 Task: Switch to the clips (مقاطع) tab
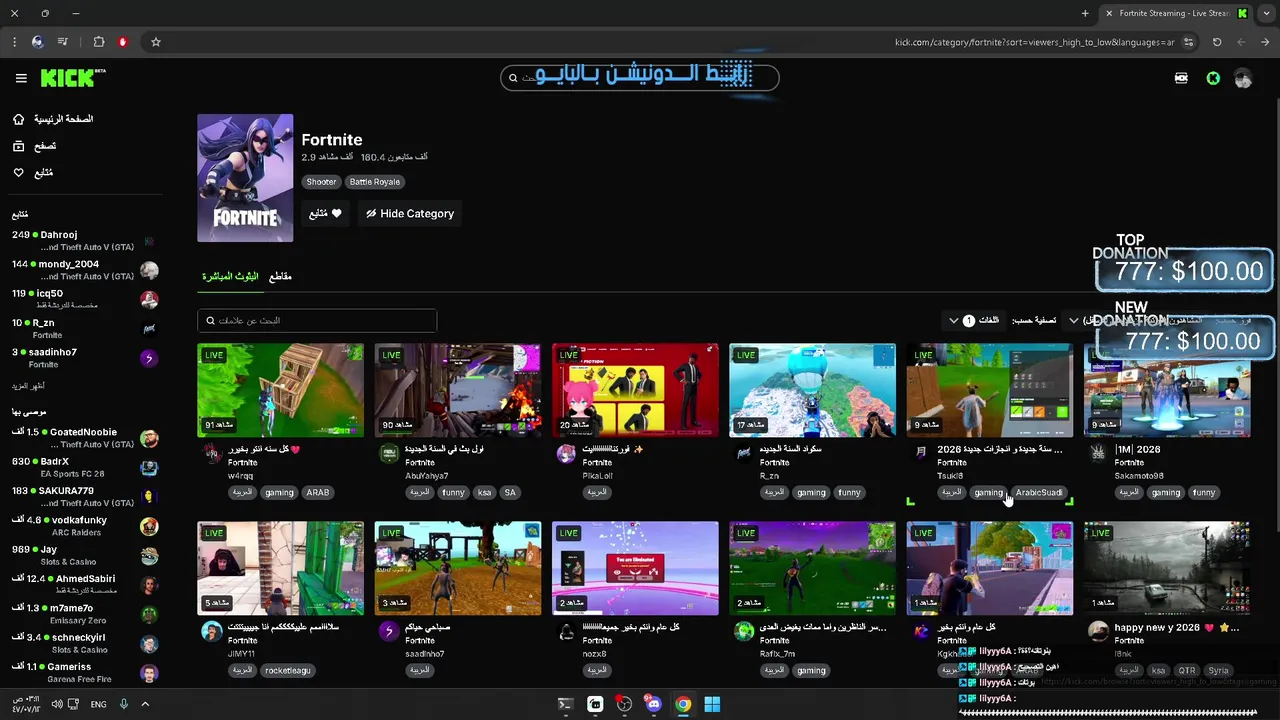point(281,276)
